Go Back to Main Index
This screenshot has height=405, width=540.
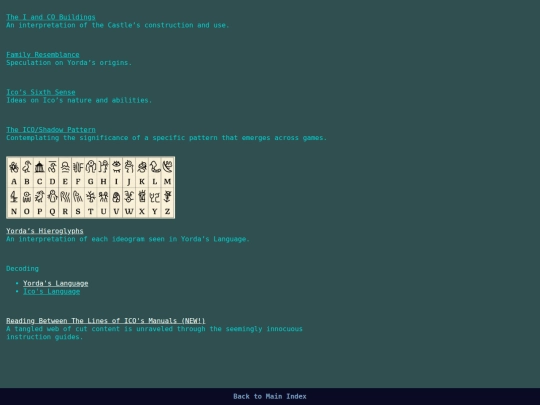tap(270, 396)
